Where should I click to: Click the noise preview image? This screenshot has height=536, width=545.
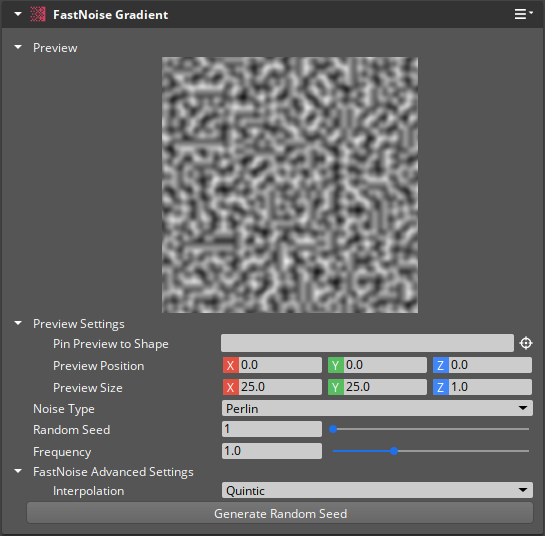tap(290, 185)
